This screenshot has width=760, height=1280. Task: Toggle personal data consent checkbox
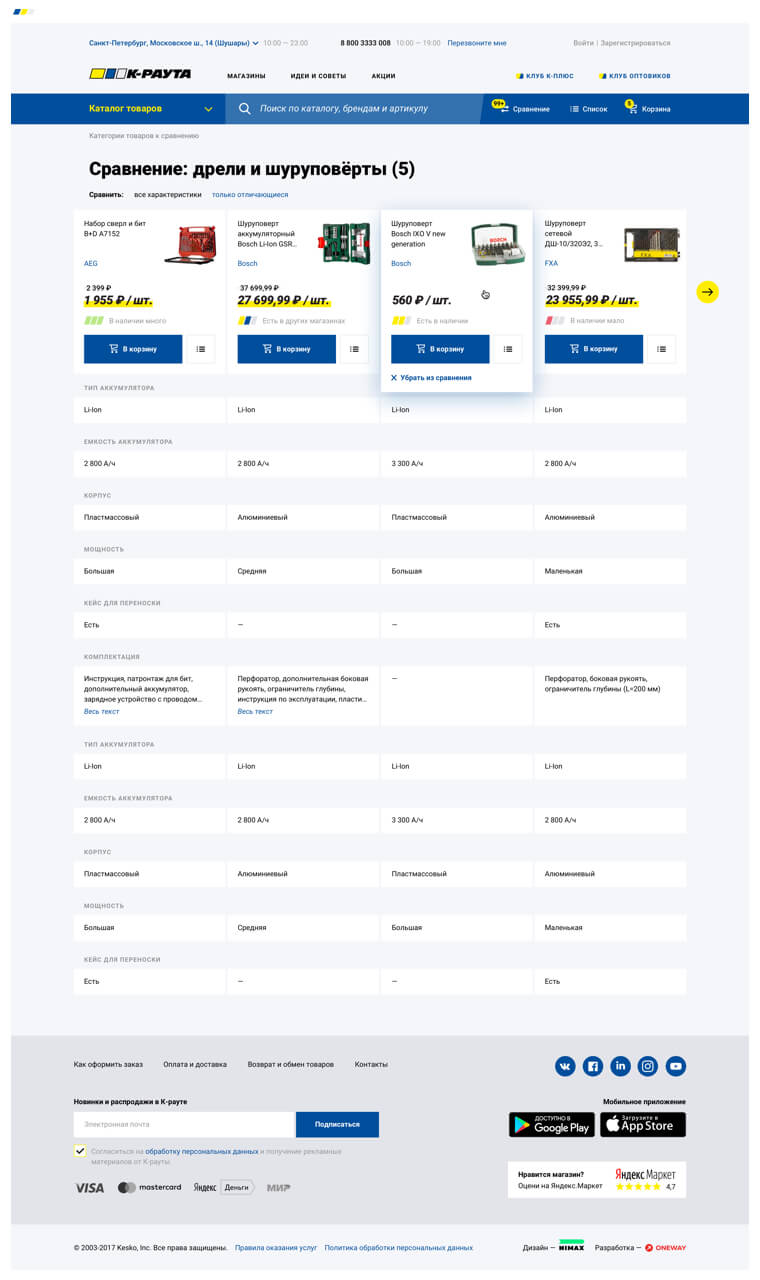coord(80,1151)
